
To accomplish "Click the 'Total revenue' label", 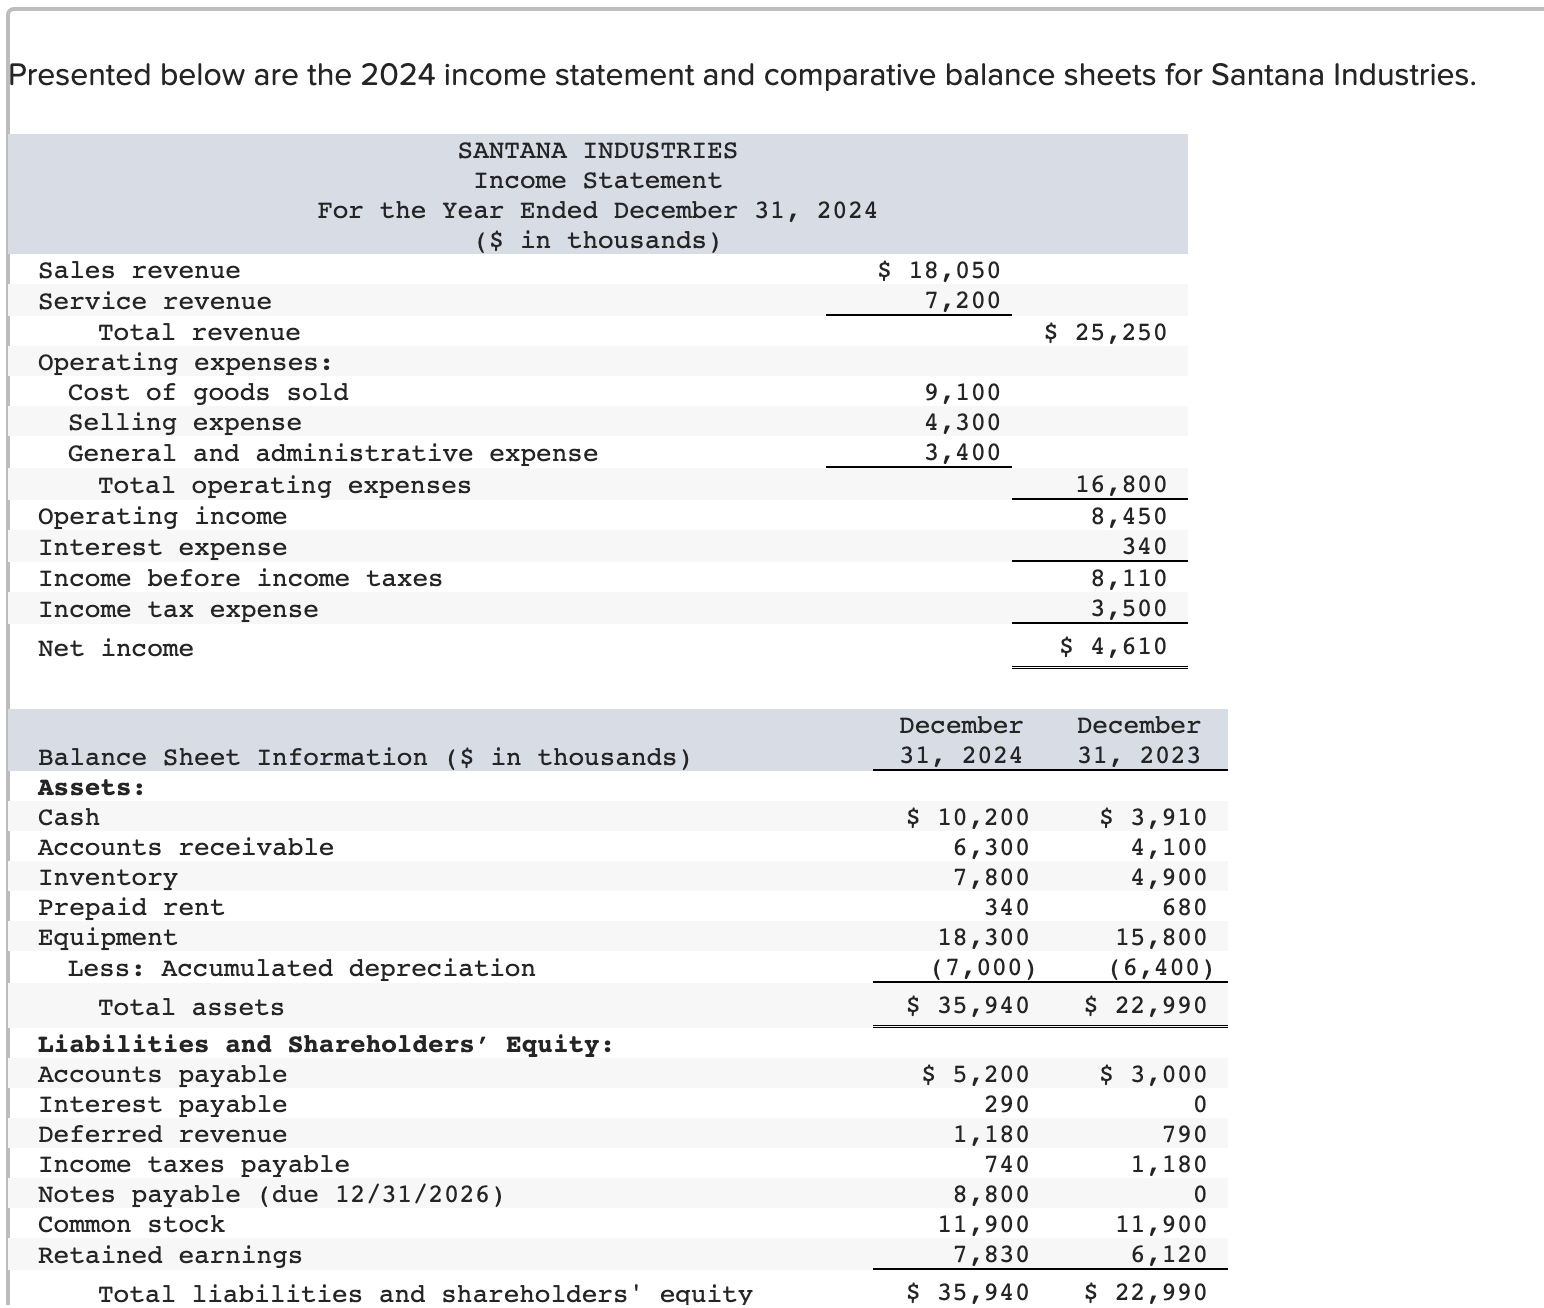I will pos(199,333).
